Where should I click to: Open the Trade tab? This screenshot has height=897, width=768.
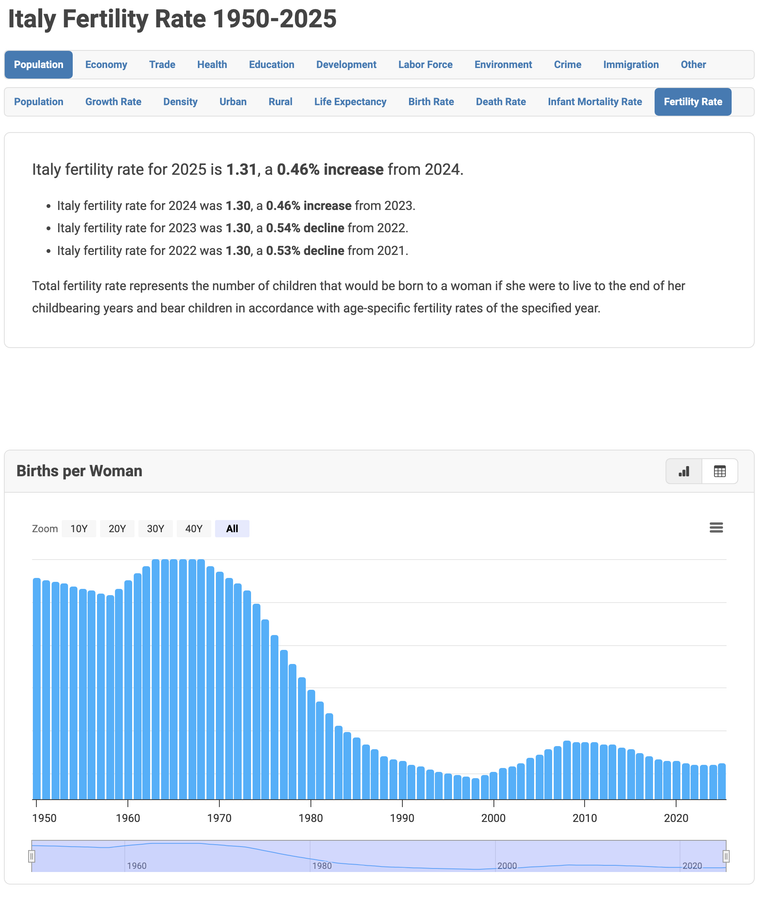pos(164,65)
